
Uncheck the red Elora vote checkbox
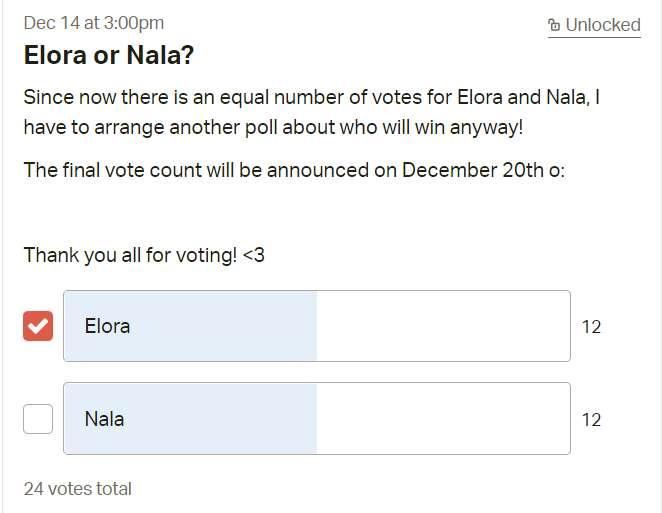coord(38,326)
